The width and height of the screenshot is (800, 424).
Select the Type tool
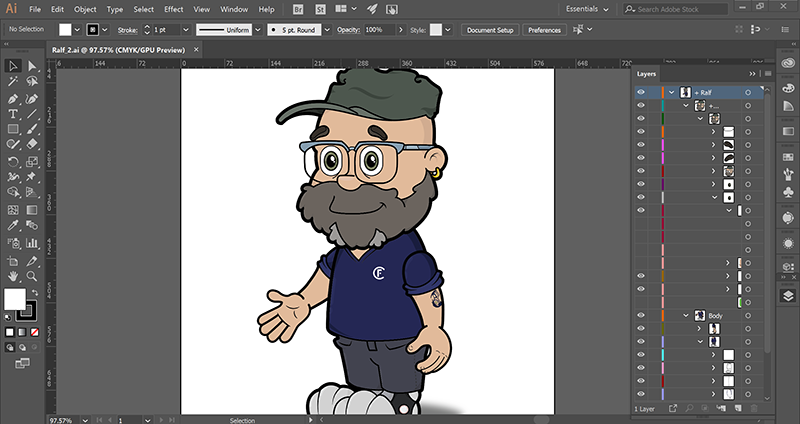pos(13,114)
